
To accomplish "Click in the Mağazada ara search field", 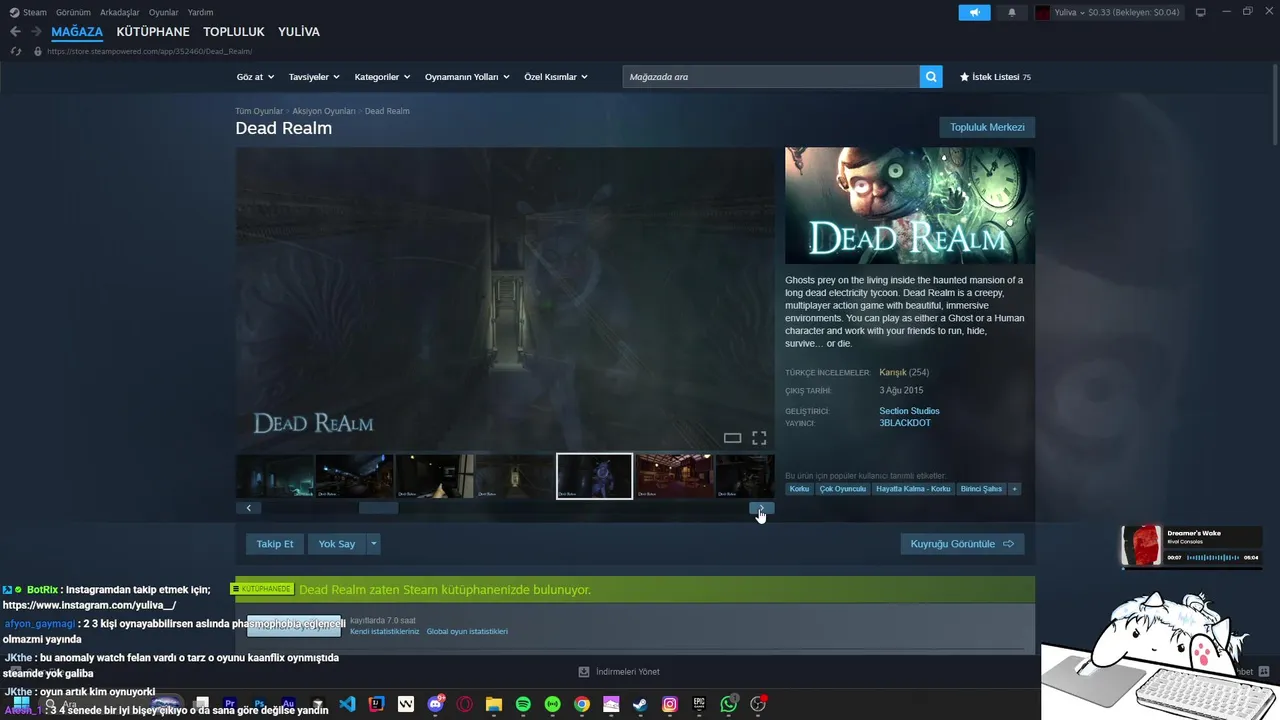I will pos(771,76).
